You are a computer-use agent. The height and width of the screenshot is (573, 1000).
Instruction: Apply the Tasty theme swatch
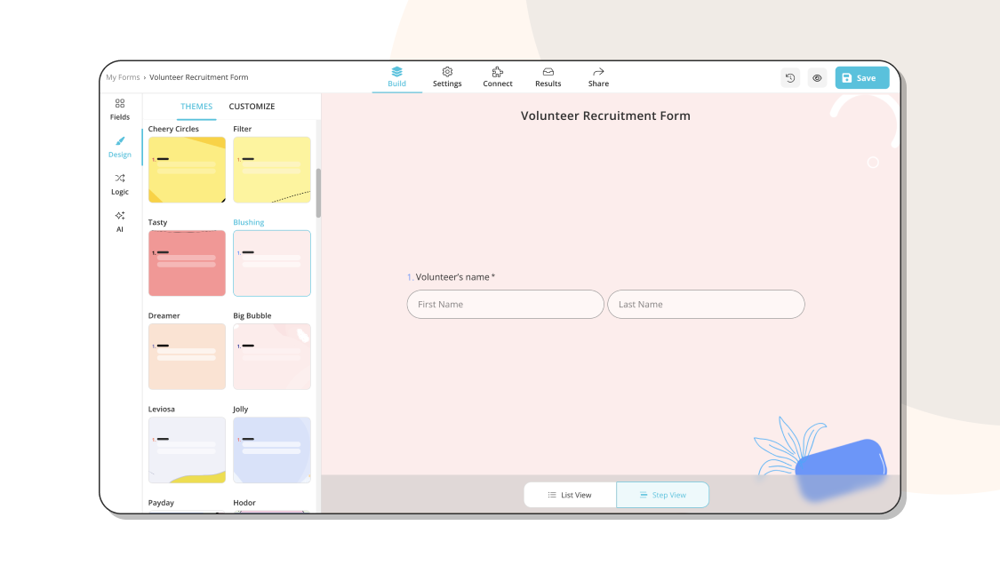click(187, 263)
